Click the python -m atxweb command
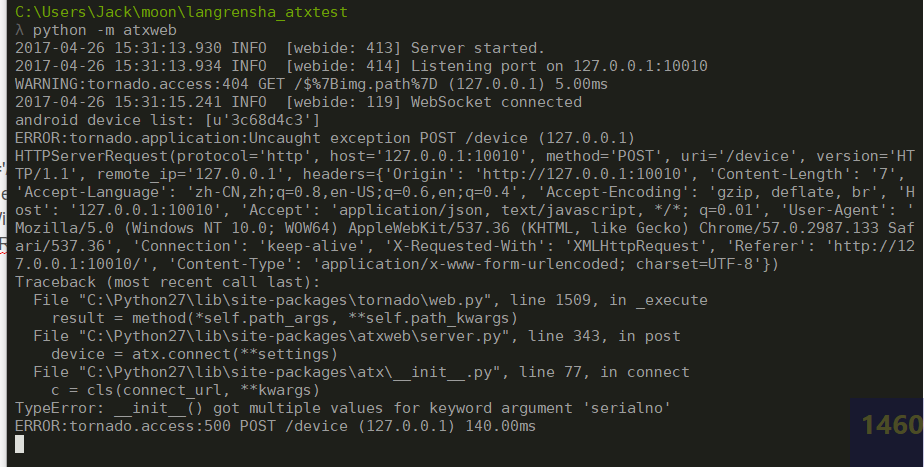Screen dimensions: 924x467 coord(105,30)
